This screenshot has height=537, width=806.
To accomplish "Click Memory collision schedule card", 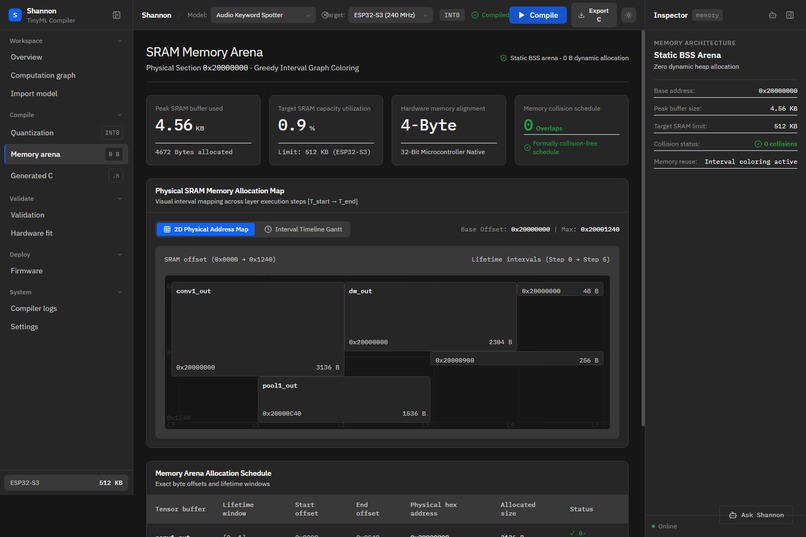I will click(x=572, y=130).
